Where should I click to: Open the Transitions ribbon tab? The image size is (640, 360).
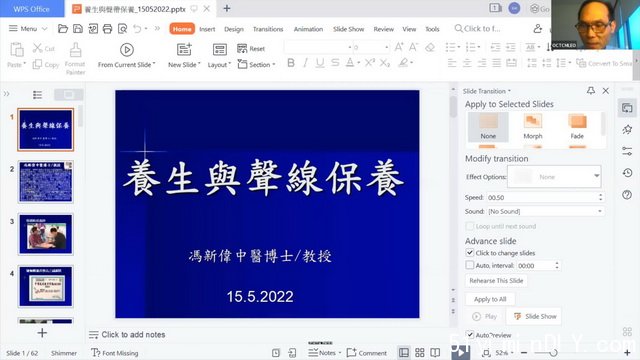(x=268, y=29)
